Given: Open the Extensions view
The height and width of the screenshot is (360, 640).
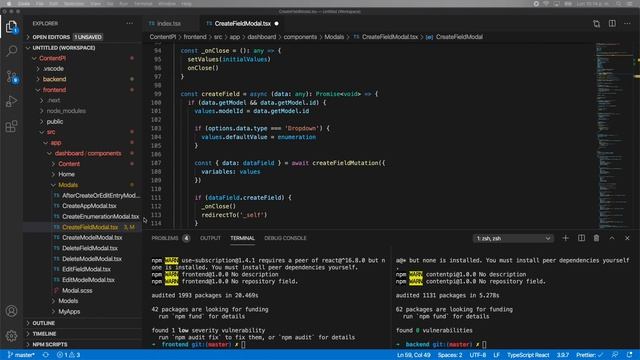Looking at the screenshot, I should pos(11,126).
